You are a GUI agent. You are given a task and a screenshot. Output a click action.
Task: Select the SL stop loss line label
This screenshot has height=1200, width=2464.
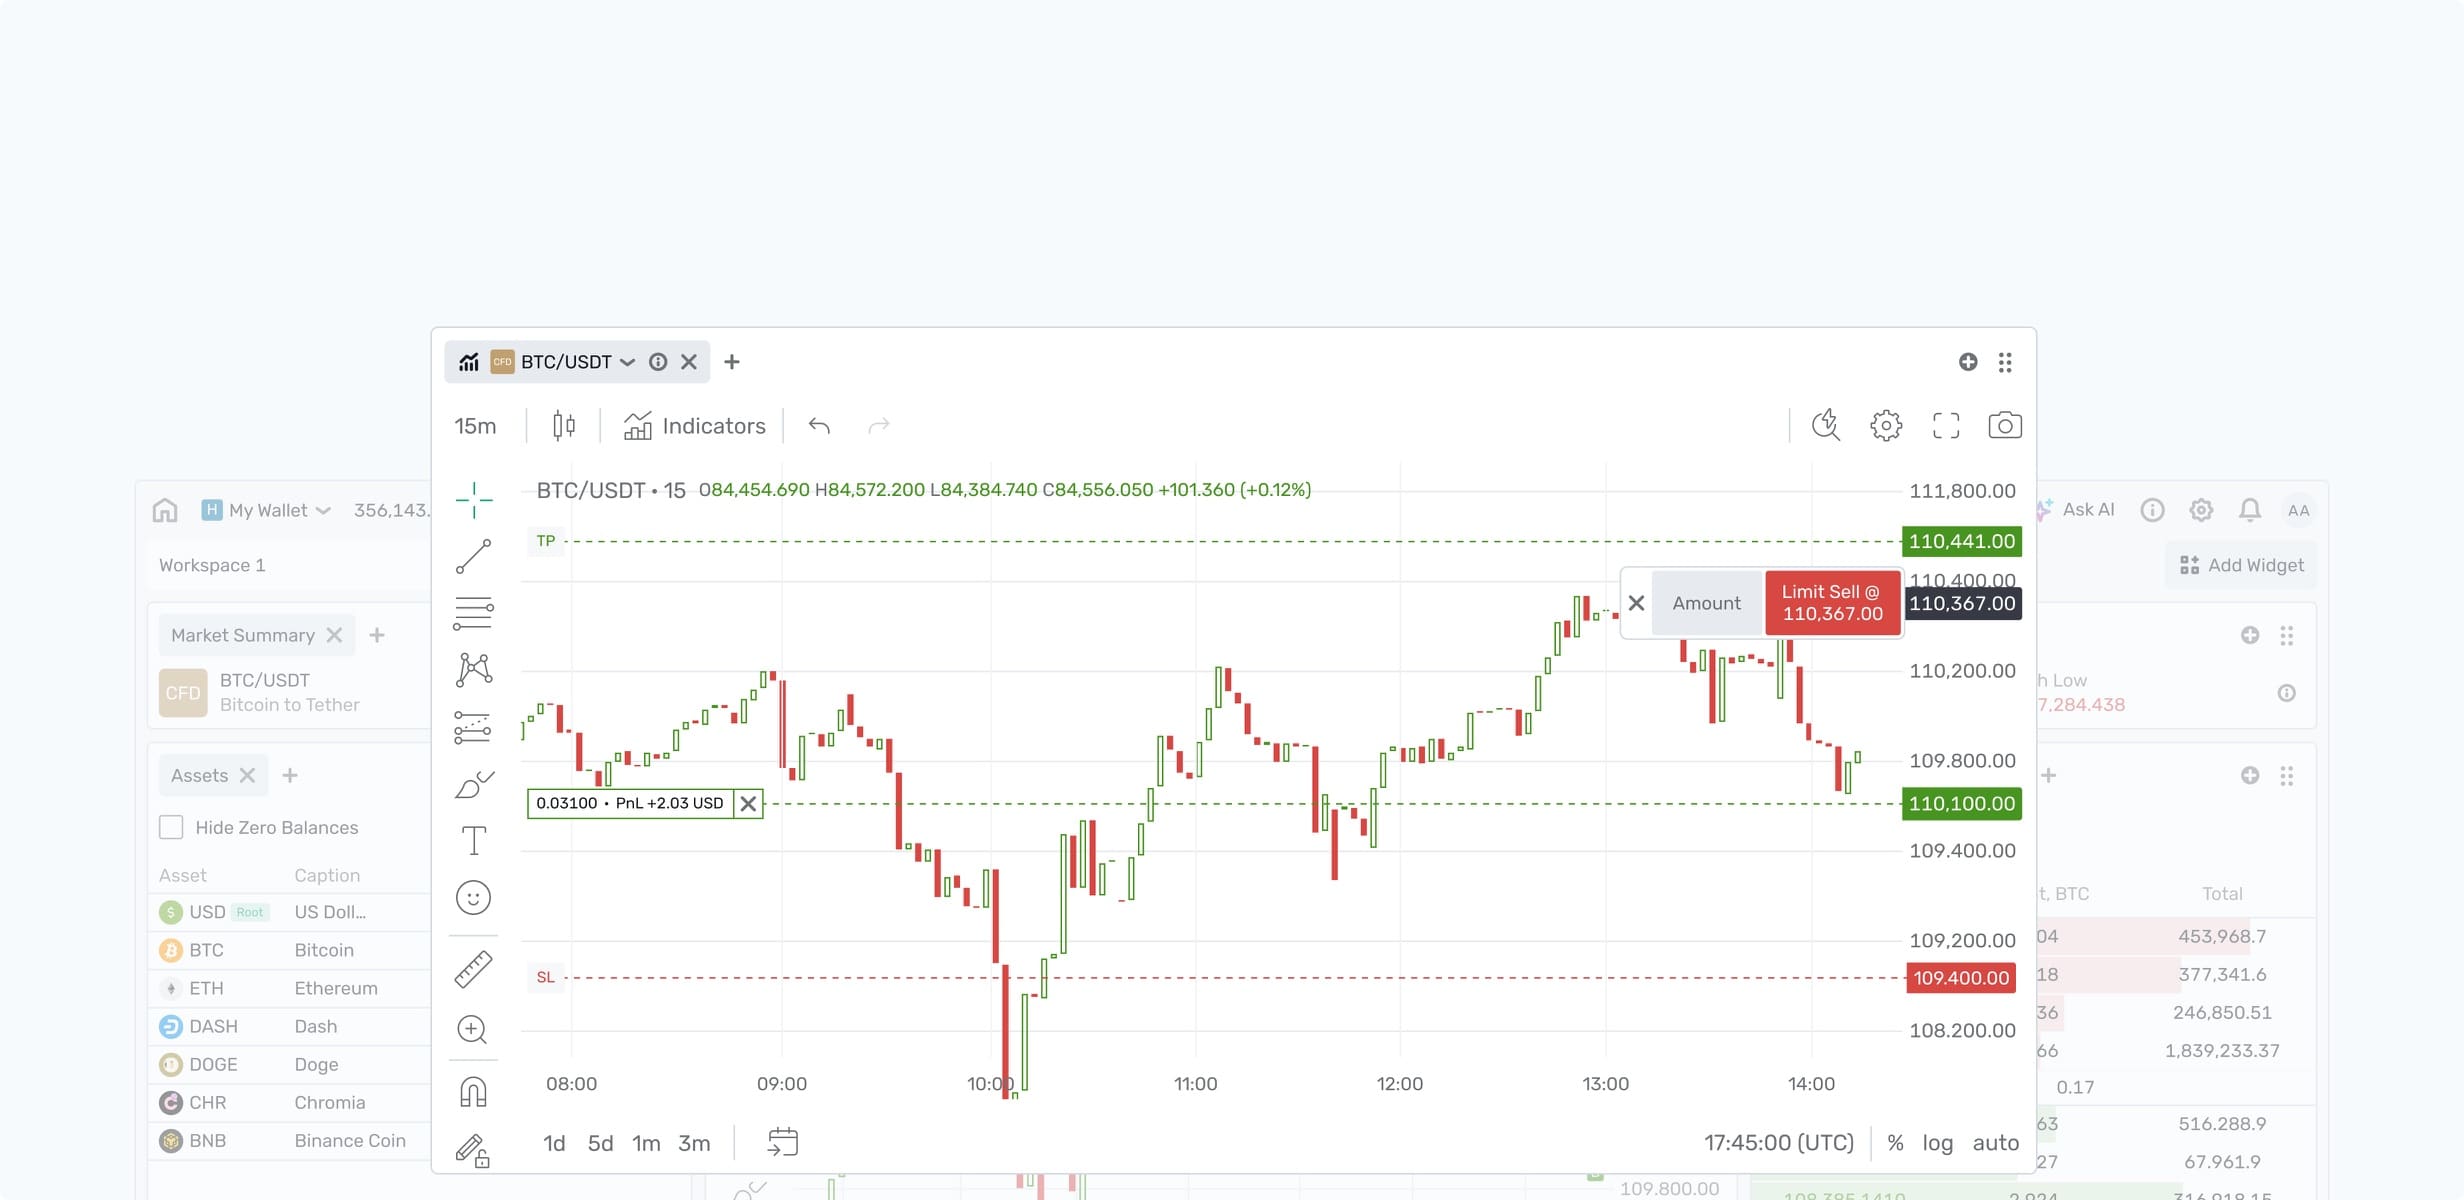546,977
